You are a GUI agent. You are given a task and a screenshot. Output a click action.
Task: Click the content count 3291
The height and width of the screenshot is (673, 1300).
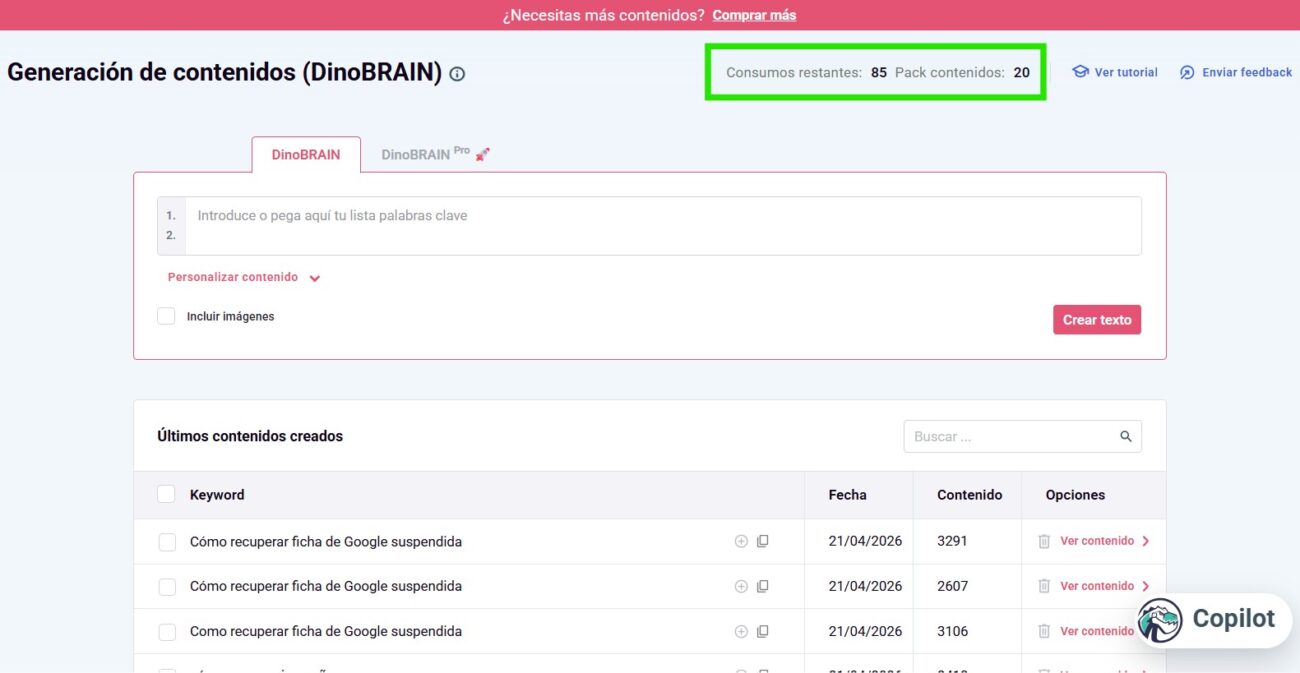(952, 541)
